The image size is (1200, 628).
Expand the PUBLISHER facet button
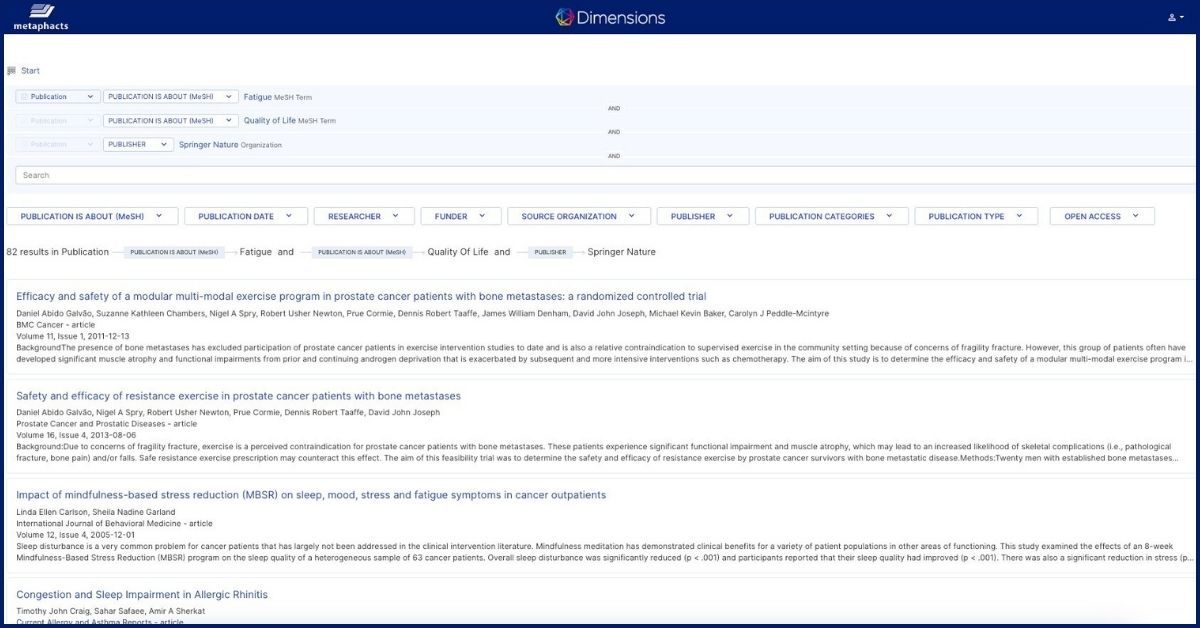click(x=702, y=216)
